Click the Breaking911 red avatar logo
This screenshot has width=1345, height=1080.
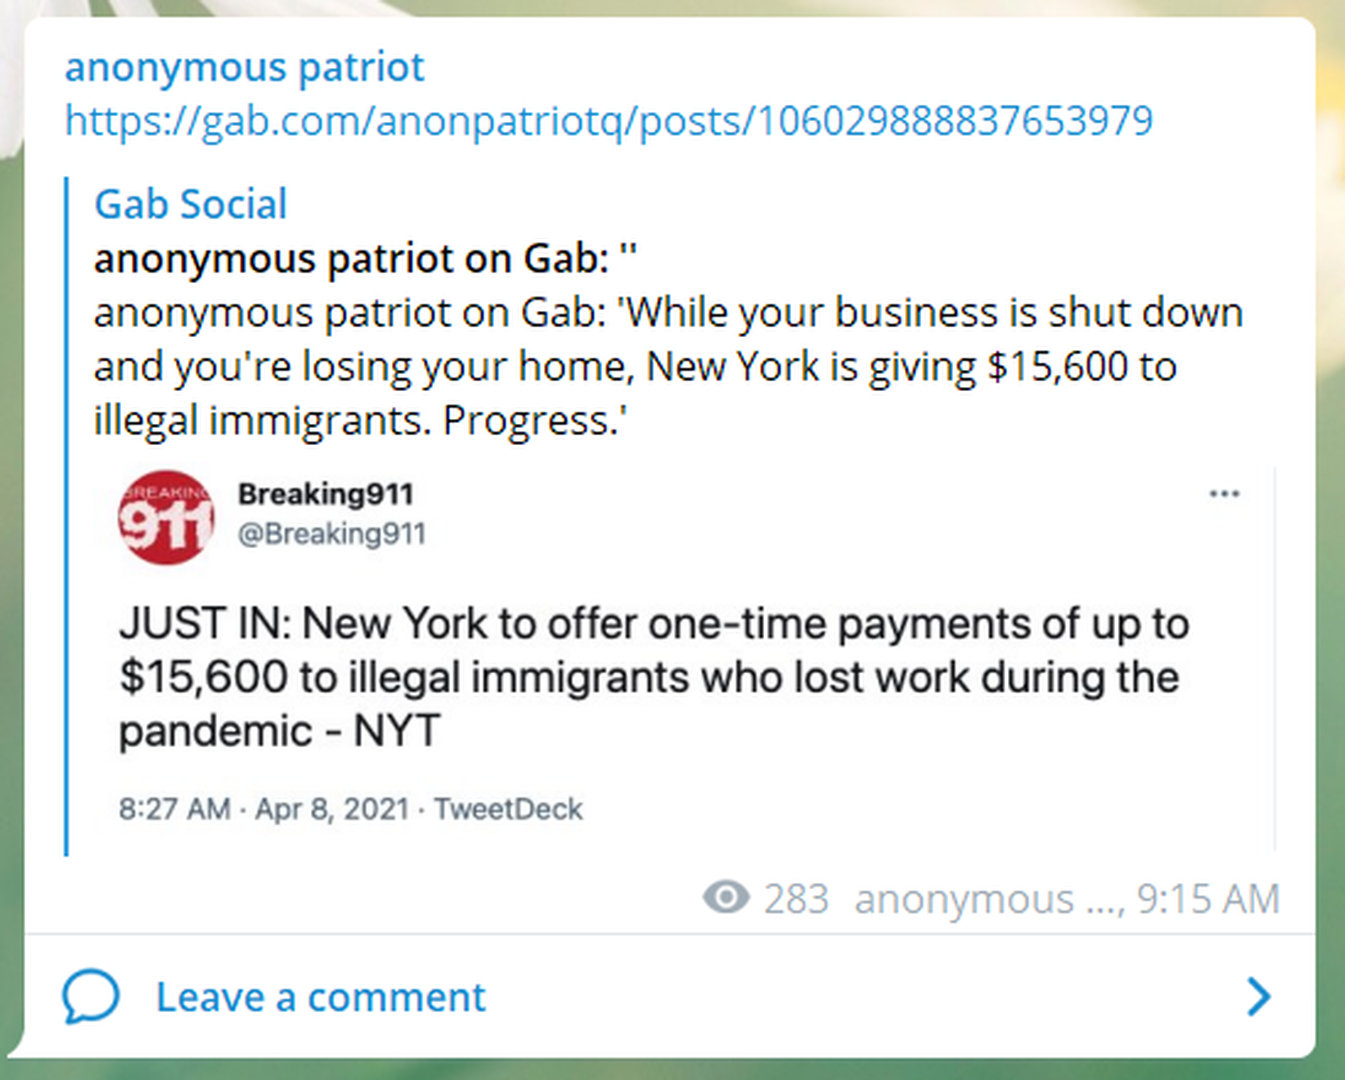tap(166, 517)
